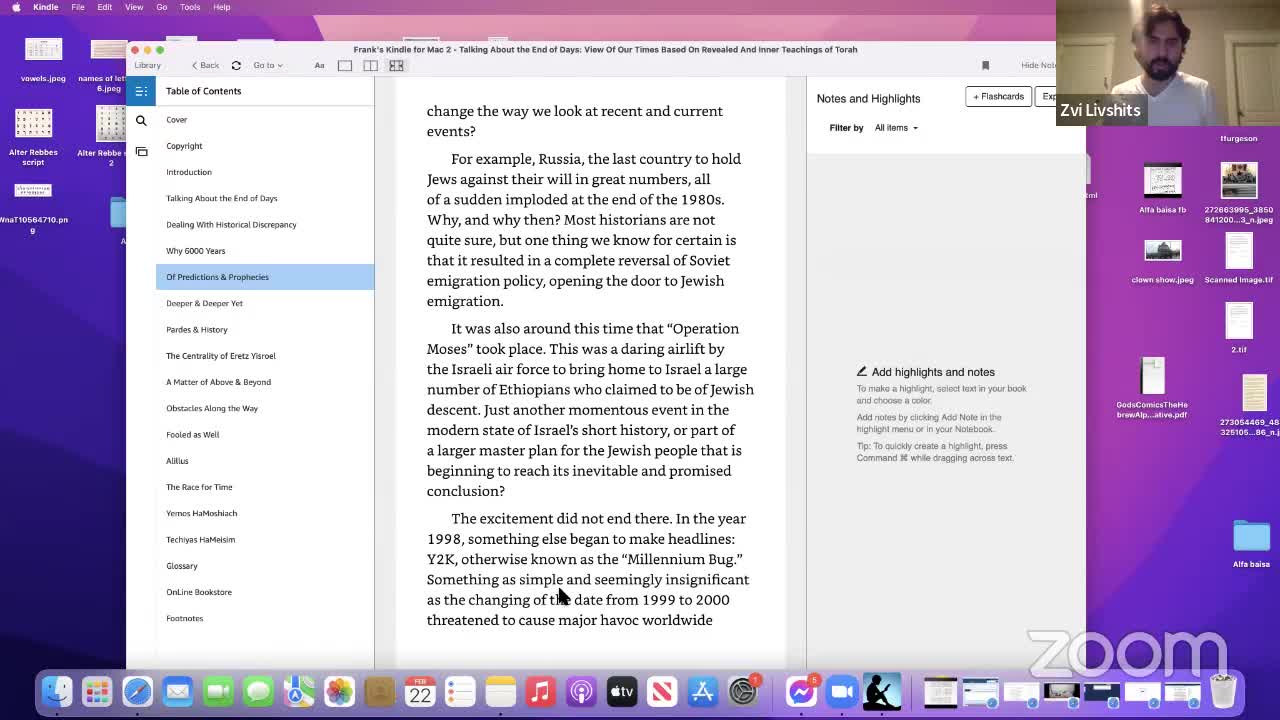1280x720 pixels.
Task: Jump to the Footnotes section
Action: pos(184,618)
